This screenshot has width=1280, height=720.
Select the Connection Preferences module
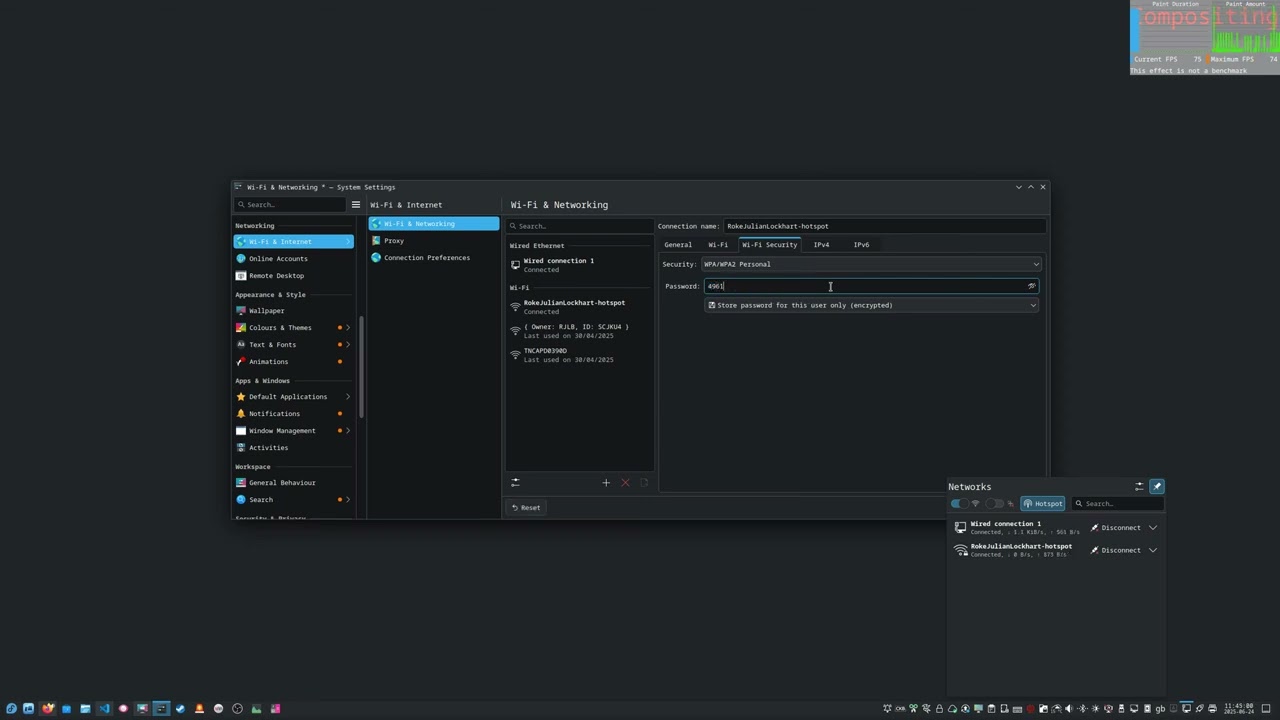(x=434, y=258)
